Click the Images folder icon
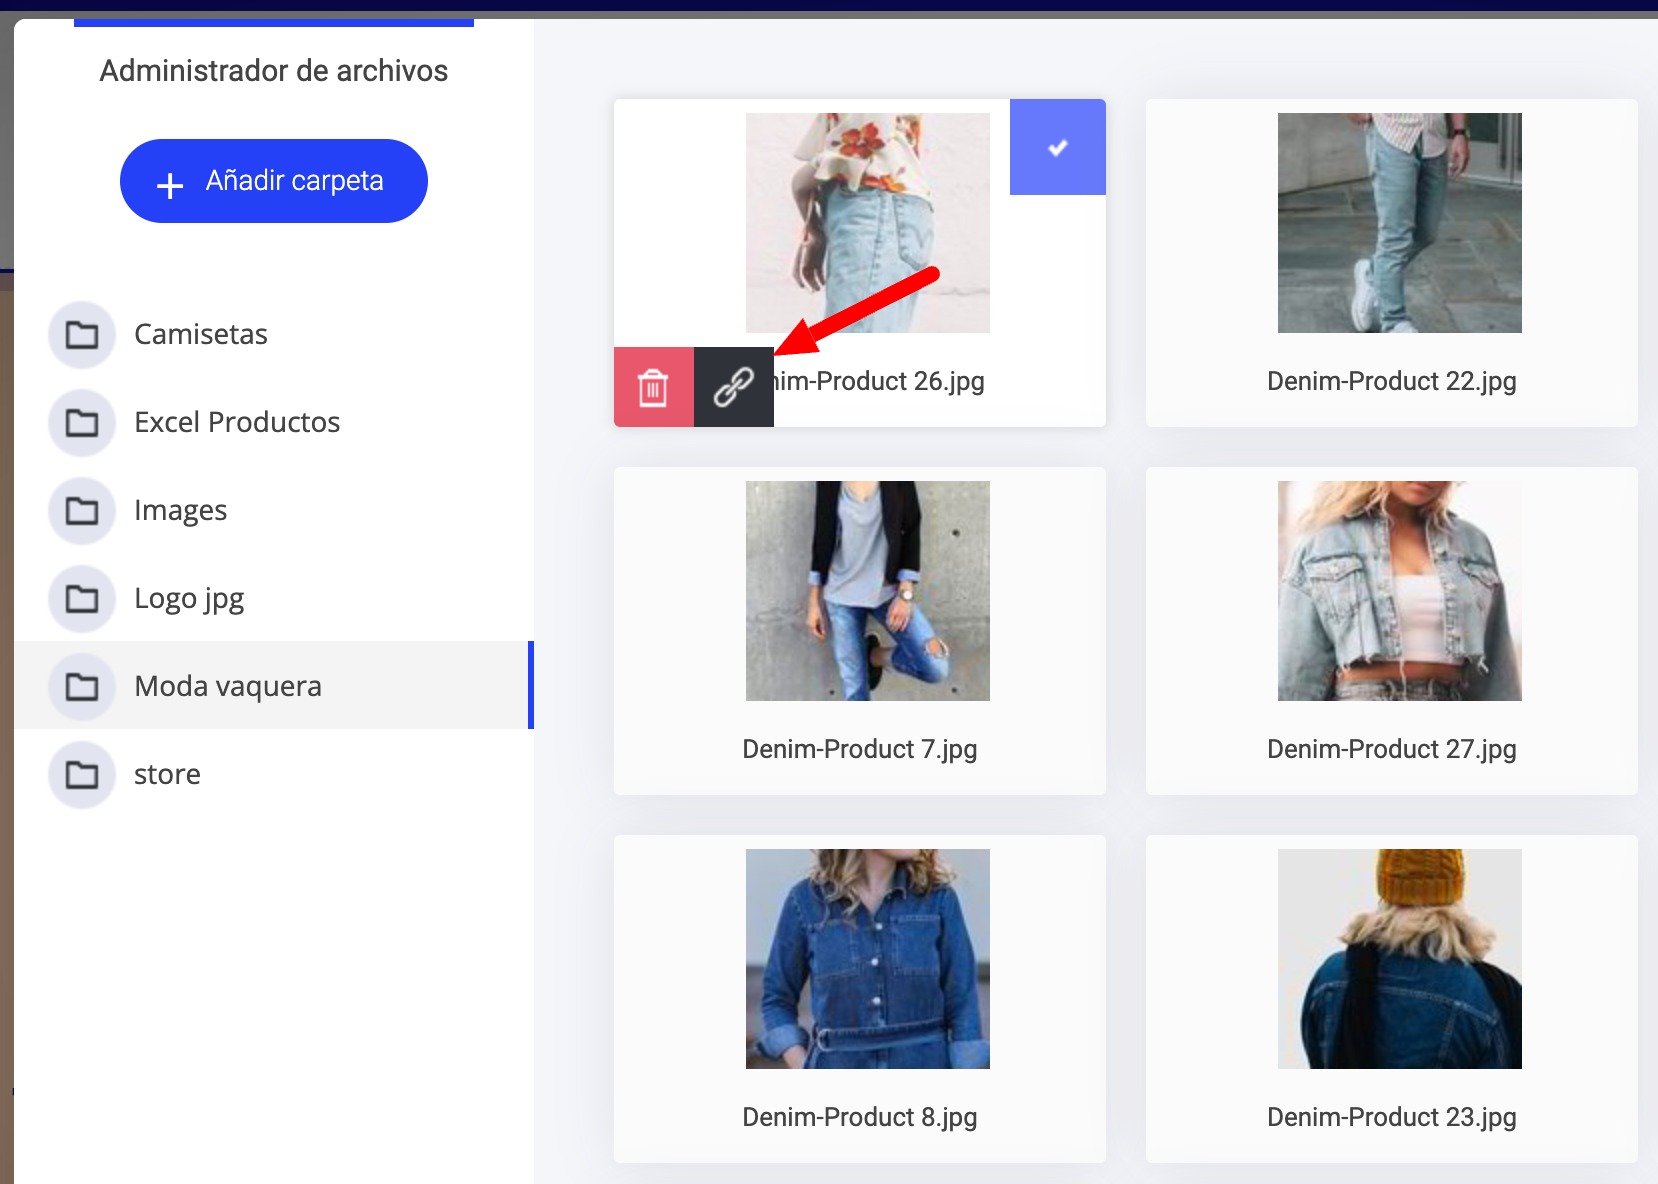Image resolution: width=1658 pixels, height=1184 pixels. (82, 510)
